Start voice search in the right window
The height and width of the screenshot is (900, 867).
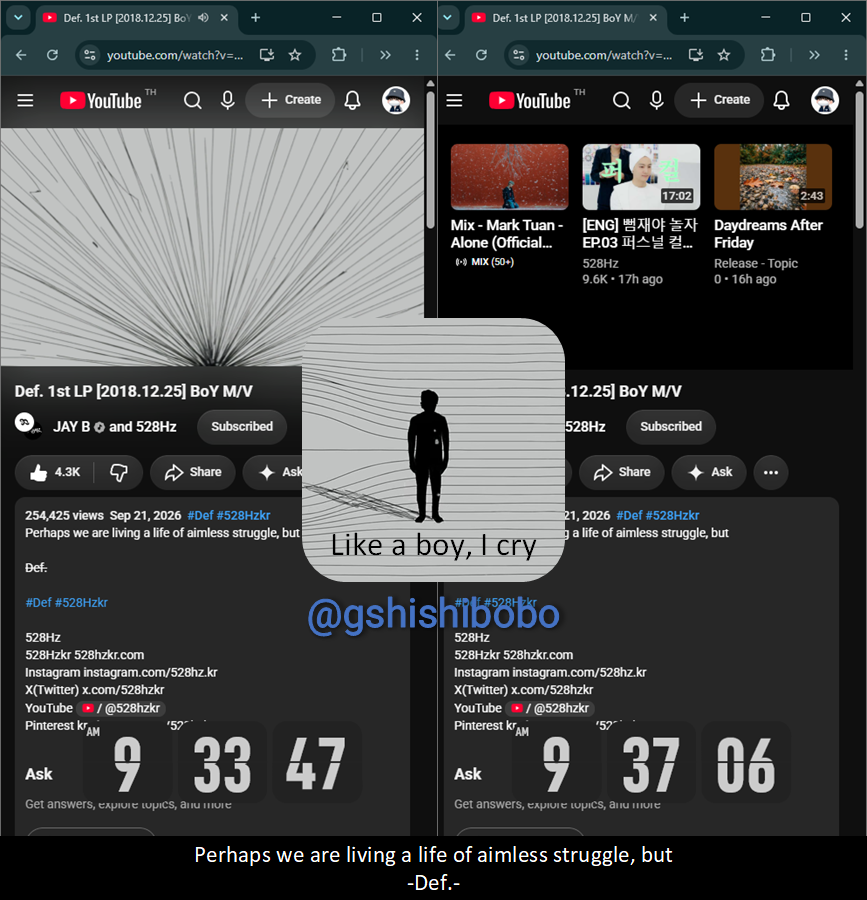[x=657, y=100]
